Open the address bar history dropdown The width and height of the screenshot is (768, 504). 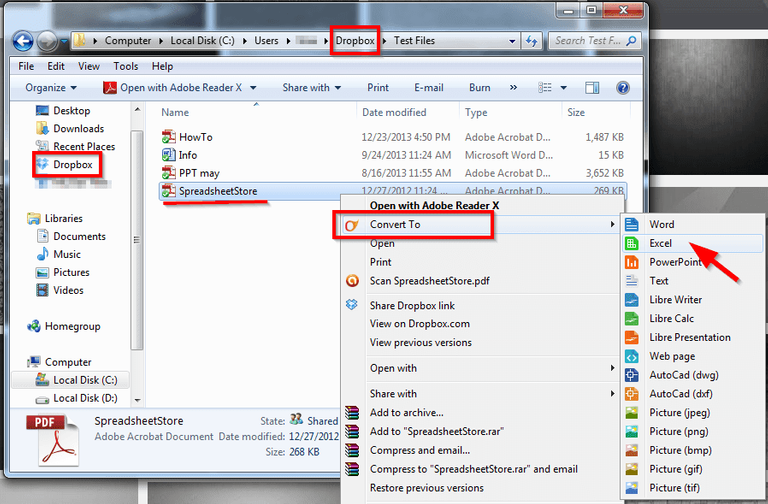(512, 41)
